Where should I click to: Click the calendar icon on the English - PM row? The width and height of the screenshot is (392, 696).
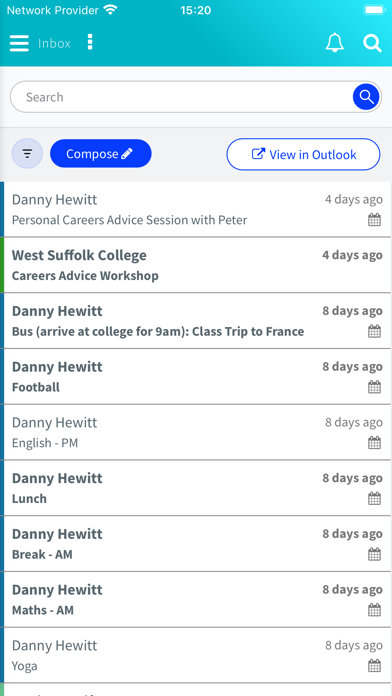374,443
